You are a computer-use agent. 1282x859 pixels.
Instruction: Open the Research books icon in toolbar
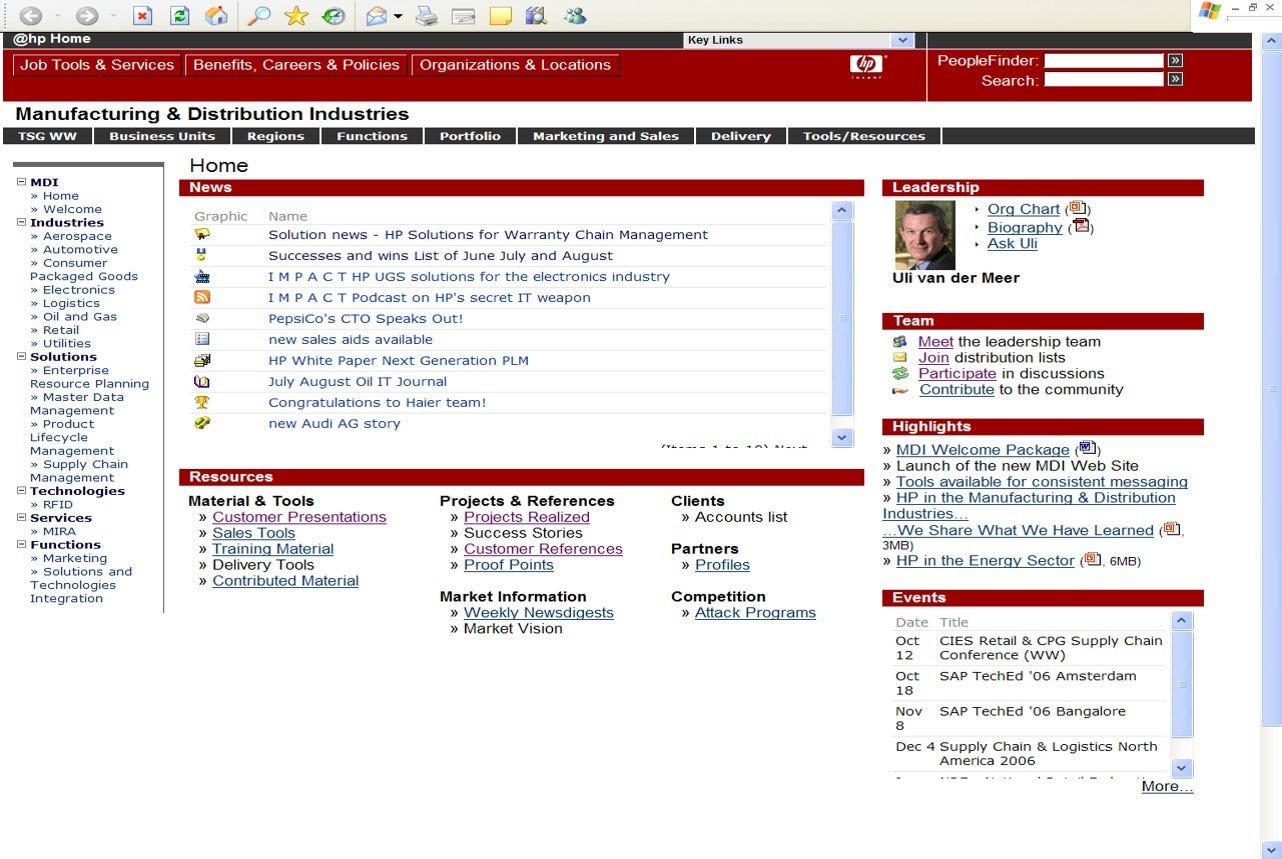point(536,15)
